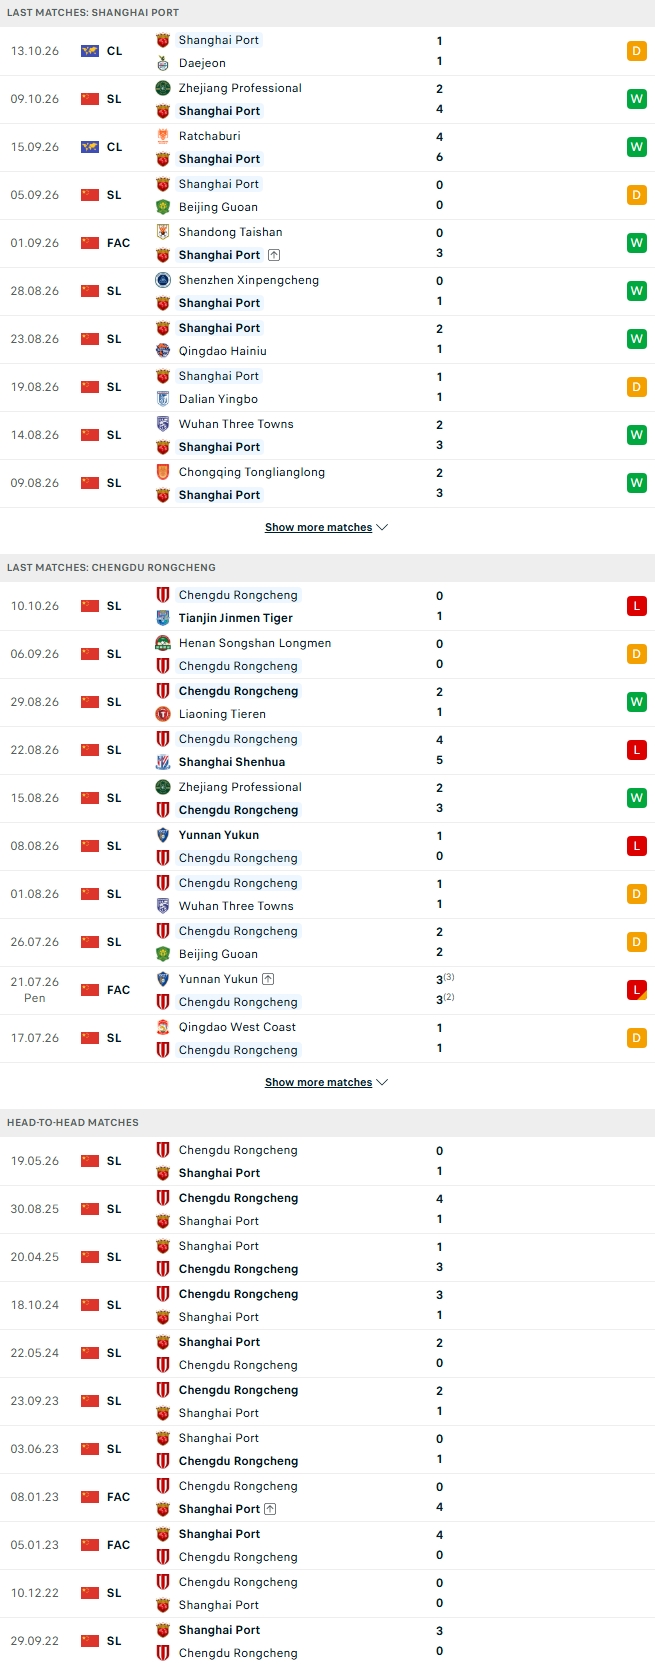Click the win badge for Chengdu vs Liaoning Tieren
Image resolution: width=655 pixels, height=1664 pixels.
point(637,702)
